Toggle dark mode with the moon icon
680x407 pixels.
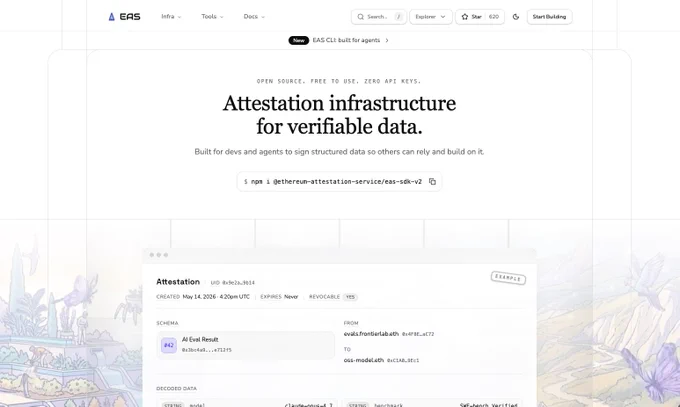click(516, 17)
